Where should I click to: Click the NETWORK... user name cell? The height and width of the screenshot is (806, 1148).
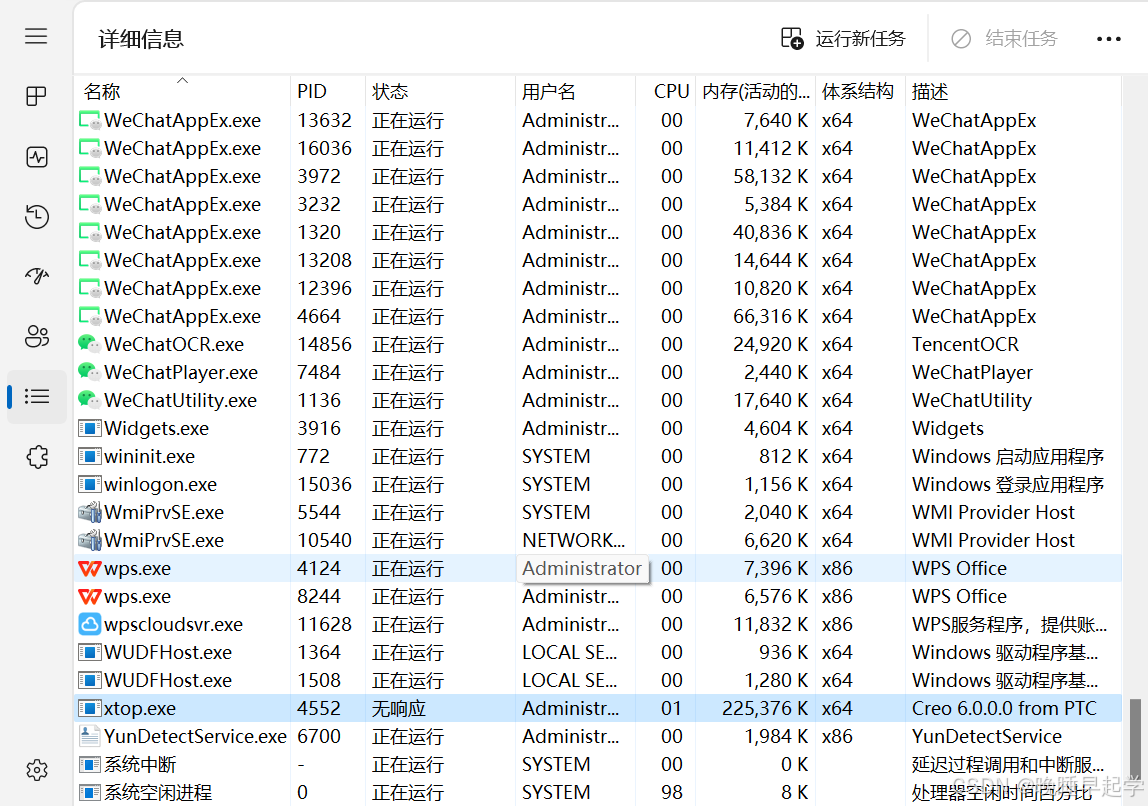pos(573,540)
